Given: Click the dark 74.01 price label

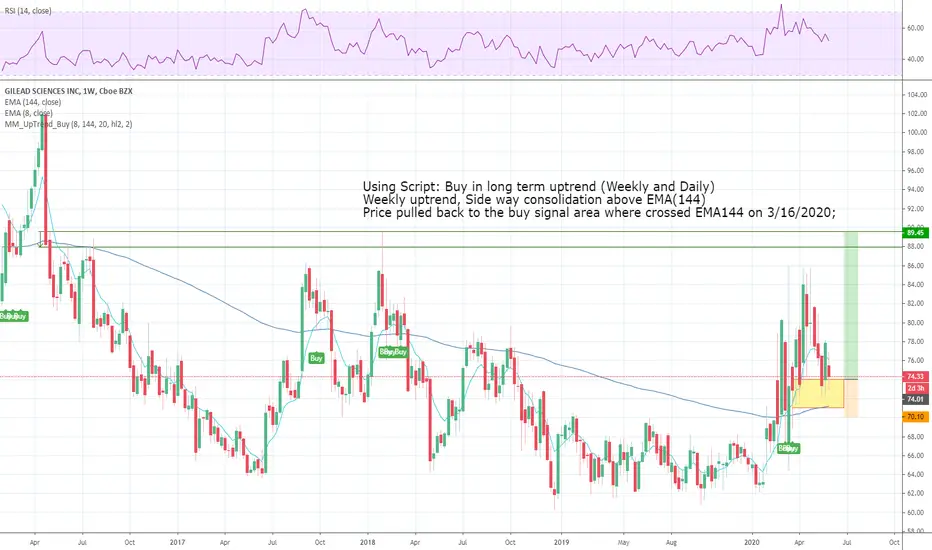Looking at the screenshot, I should pyautogui.click(x=915, y=399).
